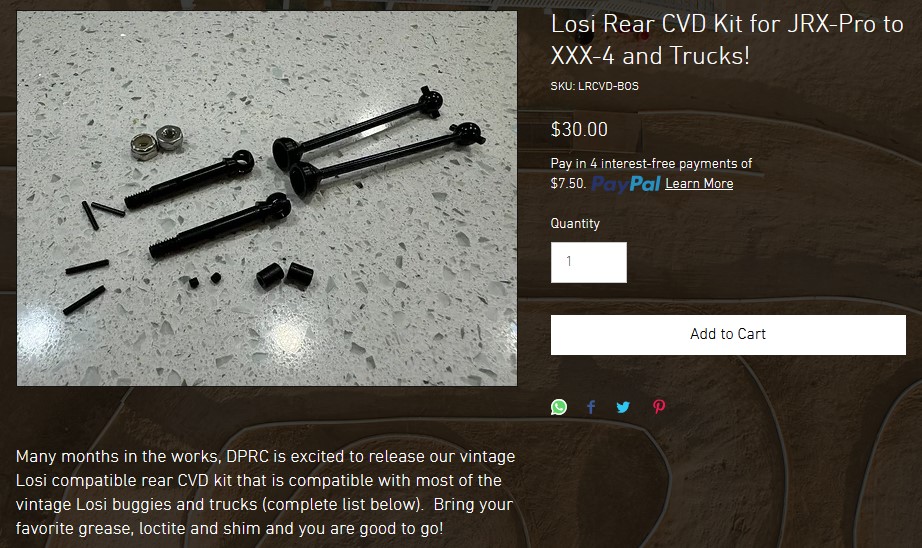Click the PayPal logo
Screen dimensions: 922x548
click(626, 184)
